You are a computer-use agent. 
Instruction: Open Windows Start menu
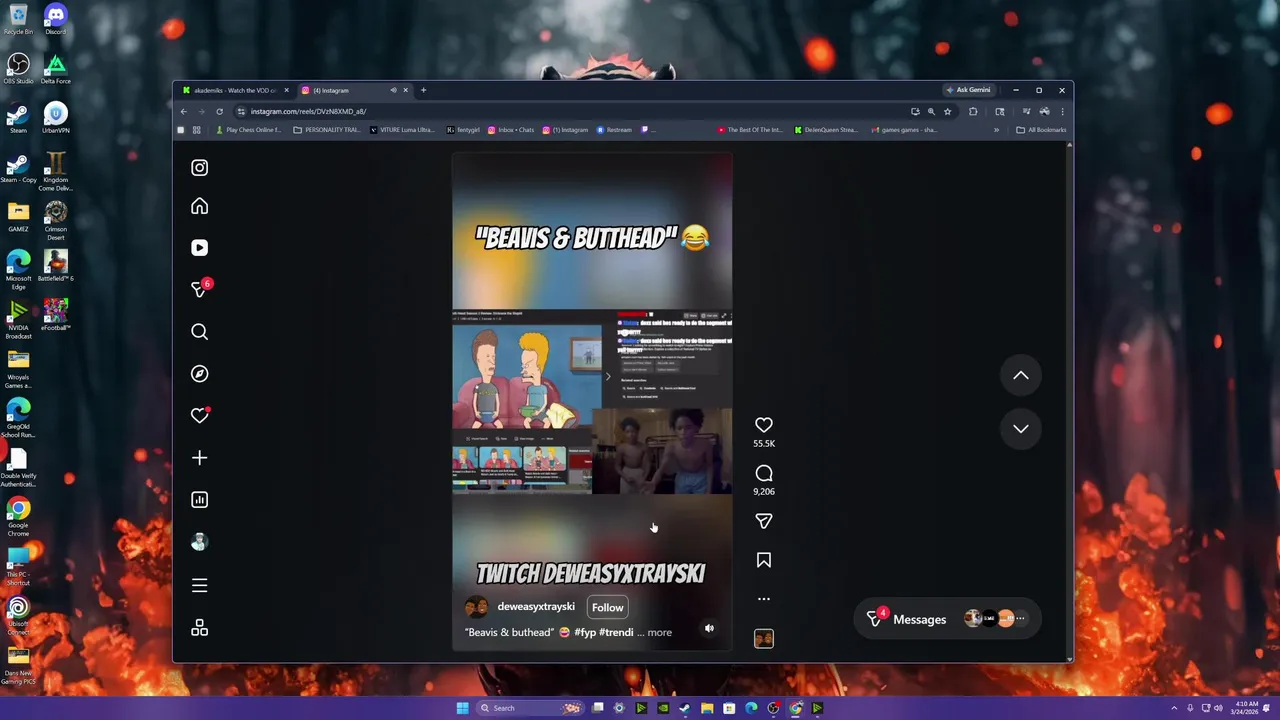pyautogui.click(x=462, y=708)
